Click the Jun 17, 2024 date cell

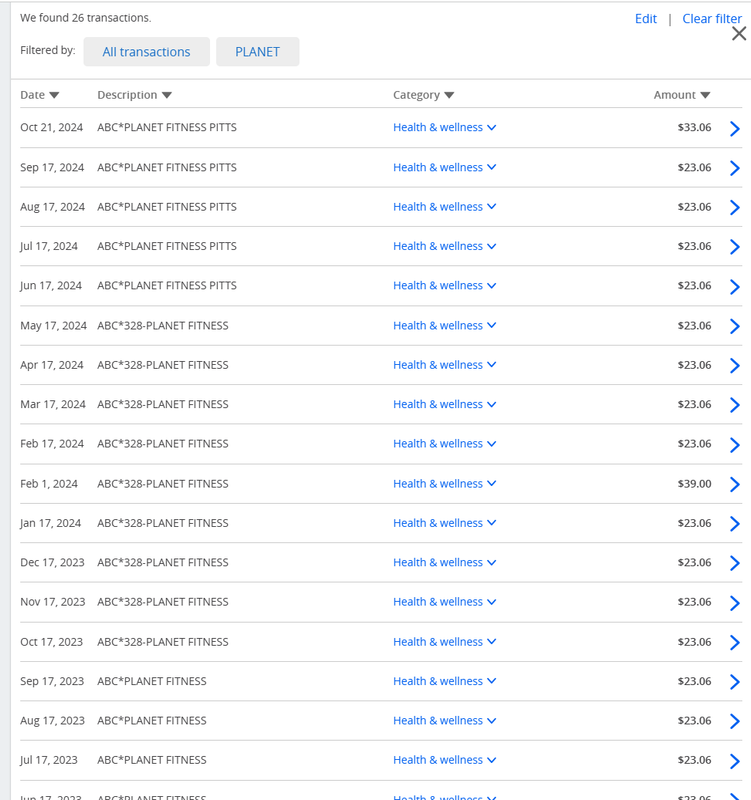(51, 285)
